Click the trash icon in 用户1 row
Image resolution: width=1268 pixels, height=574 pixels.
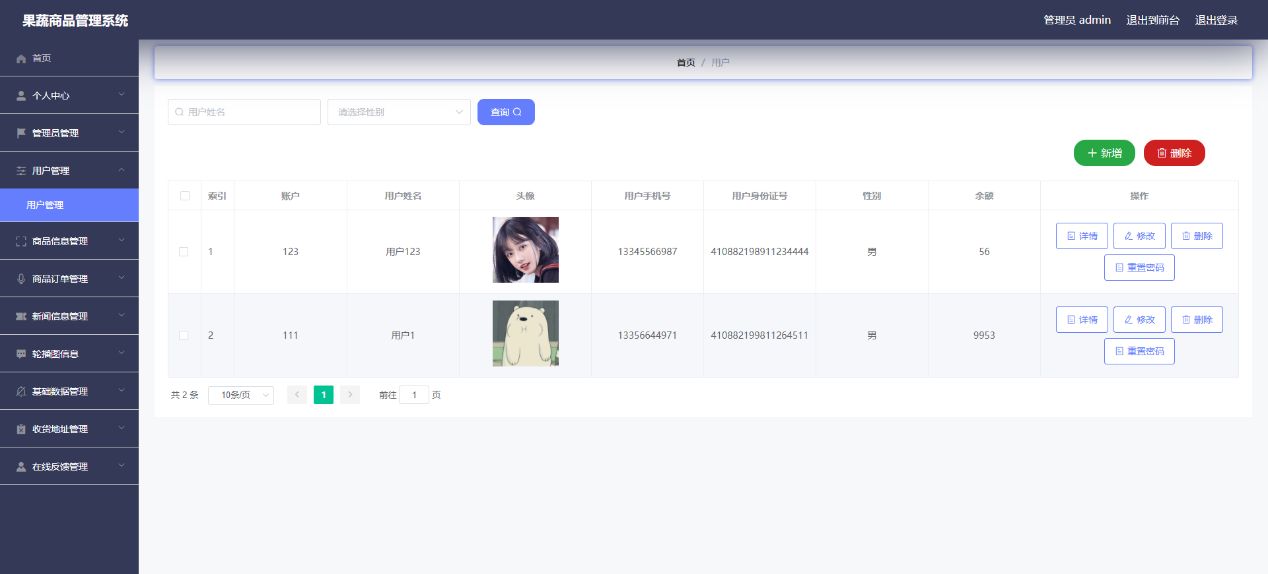1186,320
